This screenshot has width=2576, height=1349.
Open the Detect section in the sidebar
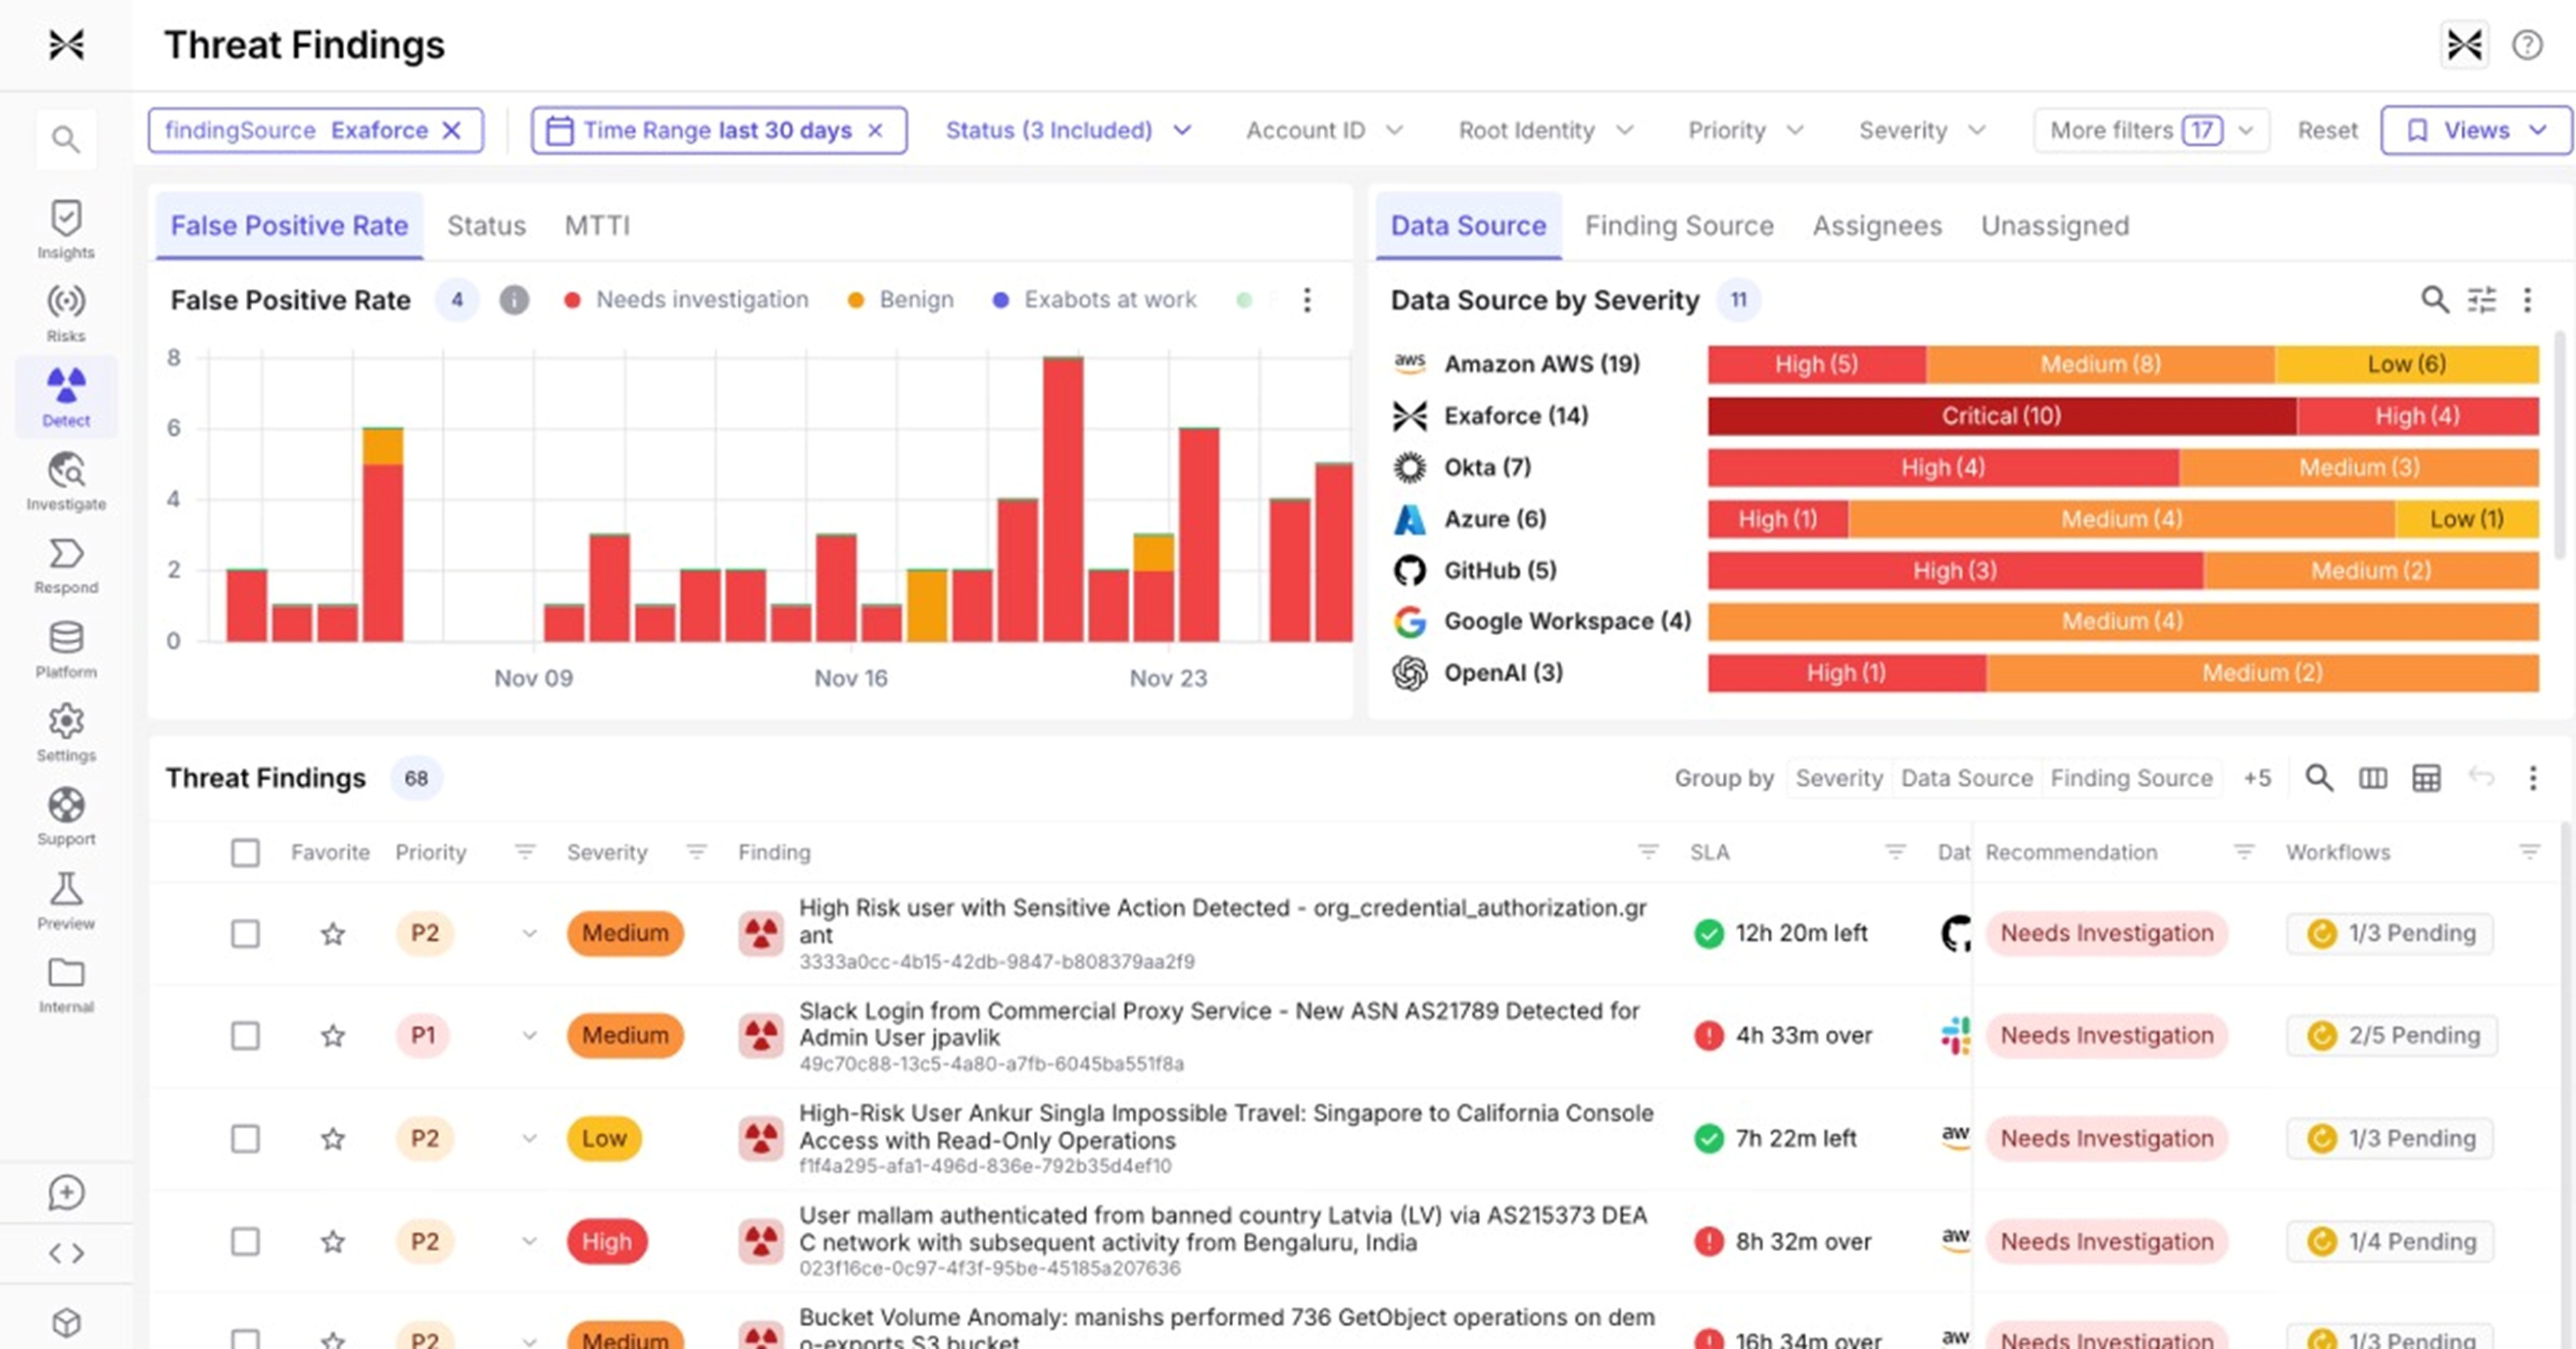click(65, 397)
